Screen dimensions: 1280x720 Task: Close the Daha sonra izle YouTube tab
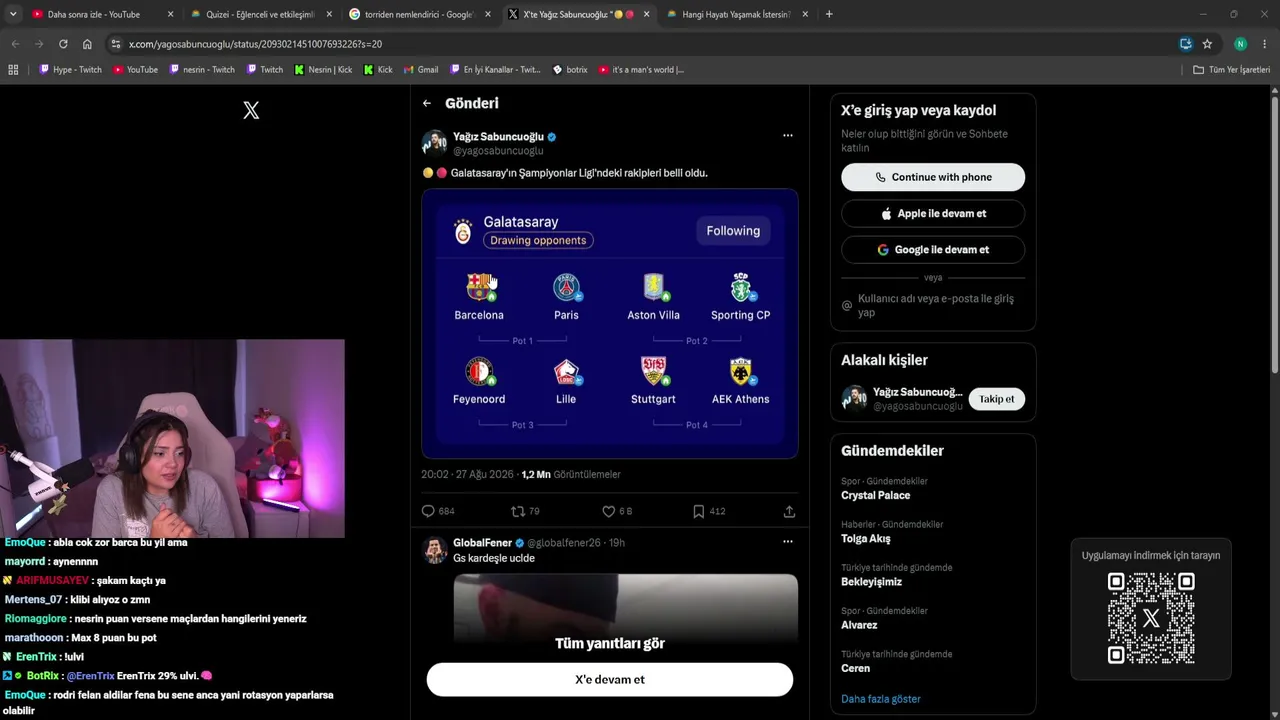[170, 14]
